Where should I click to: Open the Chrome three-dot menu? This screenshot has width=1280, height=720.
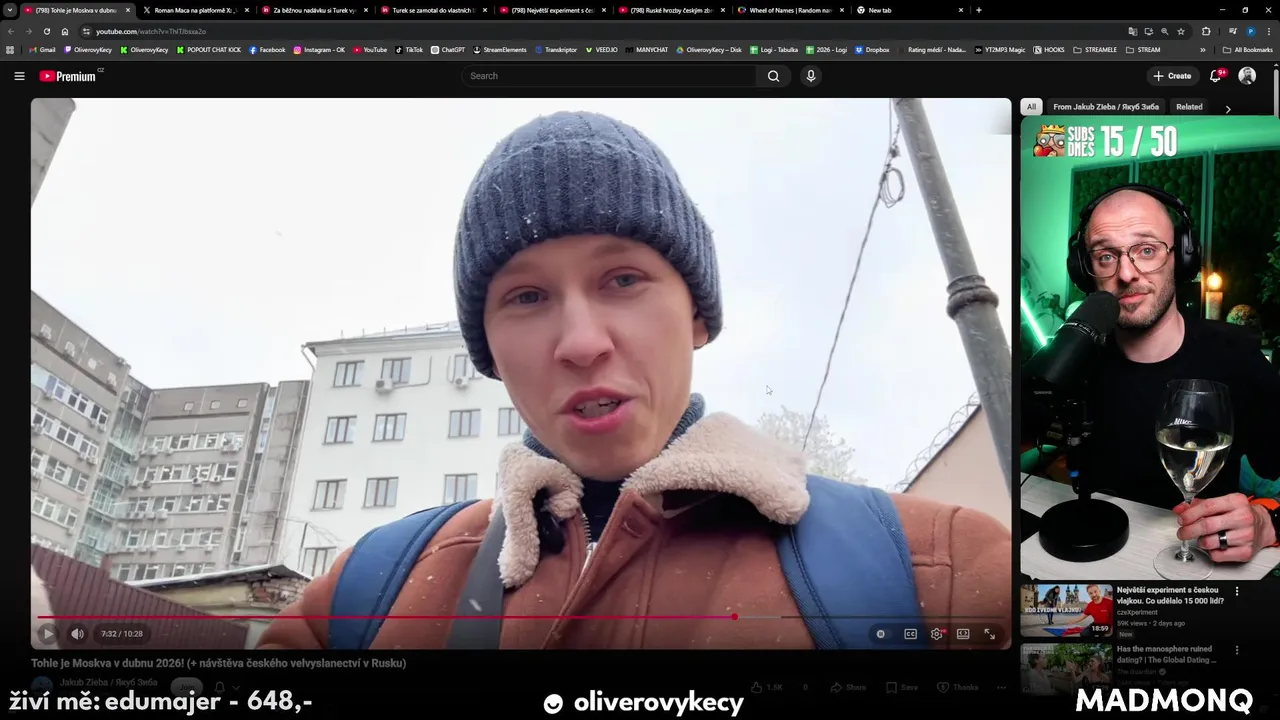(x=1269, y=32)
